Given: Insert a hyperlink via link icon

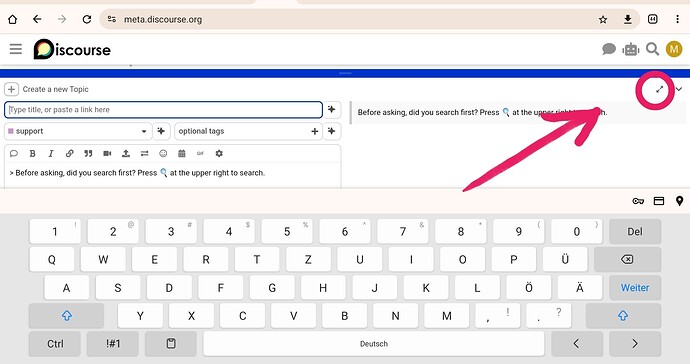Looking at the screenshot, I should (70, 154).
